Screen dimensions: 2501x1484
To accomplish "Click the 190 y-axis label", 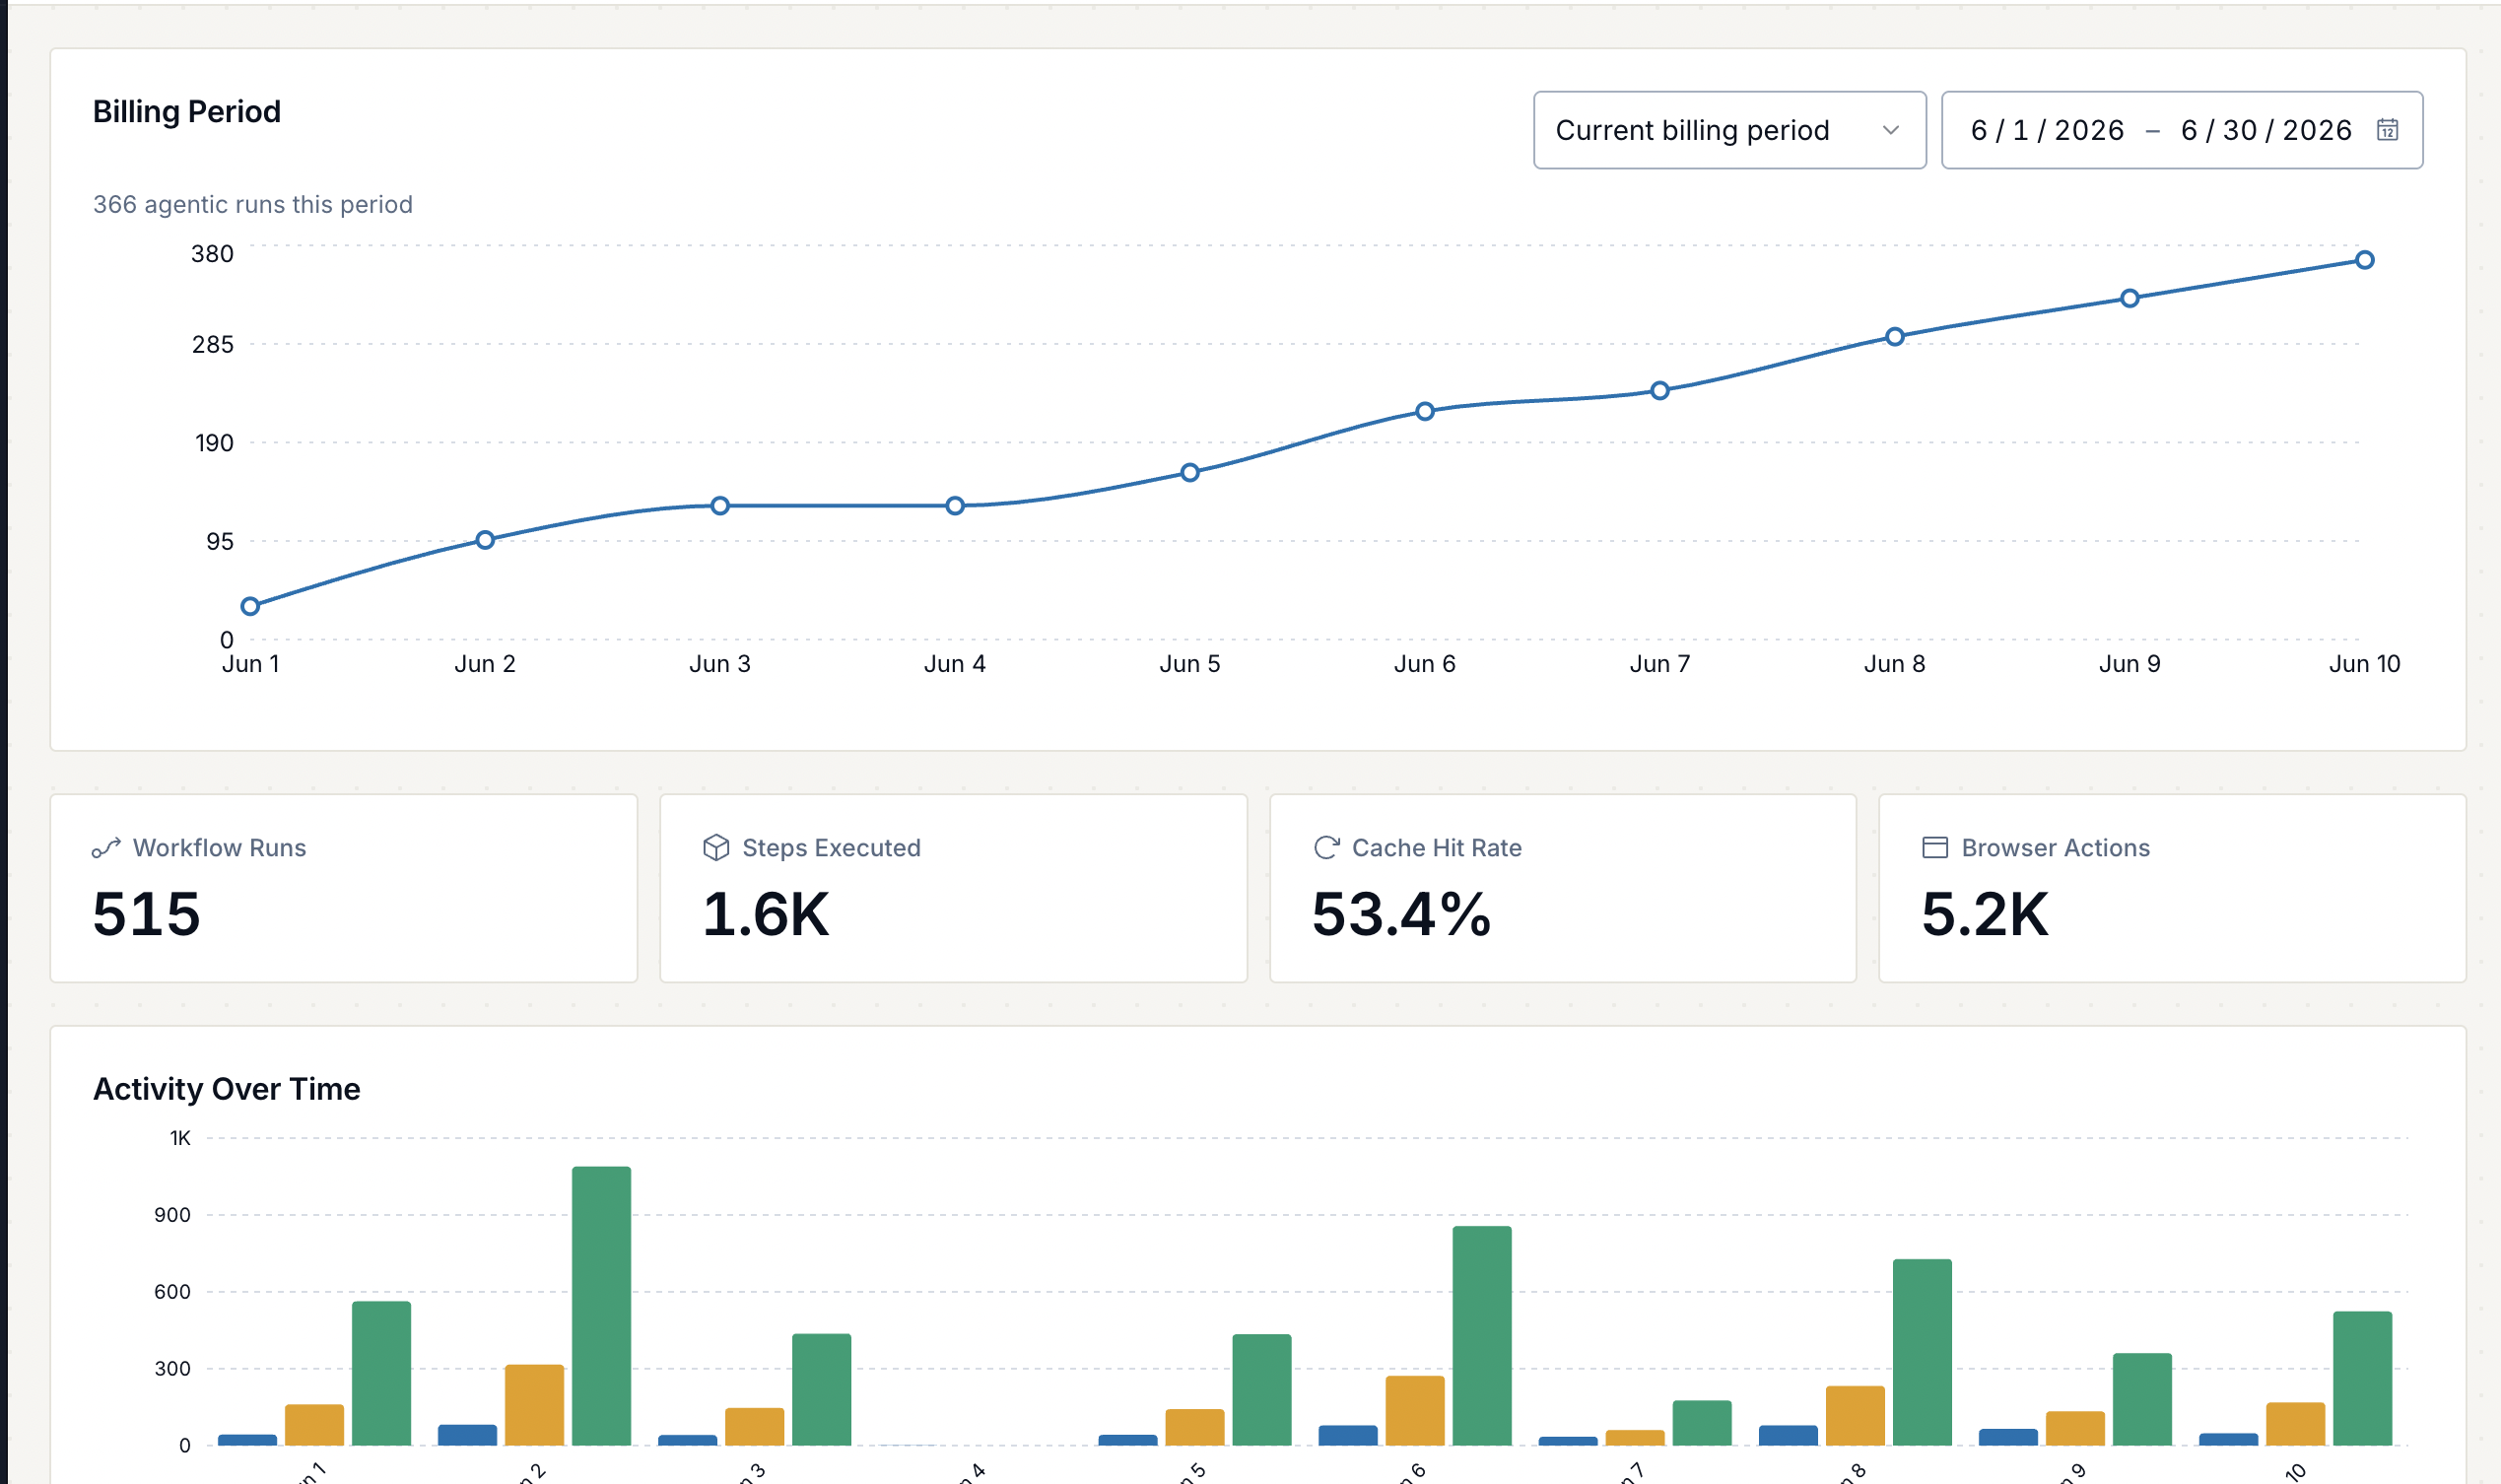I will tap(214, 443).
